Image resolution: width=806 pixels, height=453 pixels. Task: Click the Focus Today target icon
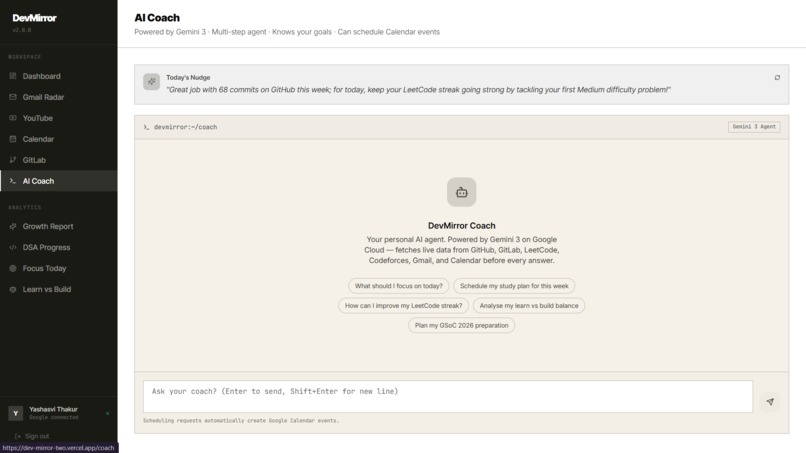tap(13, 268)
